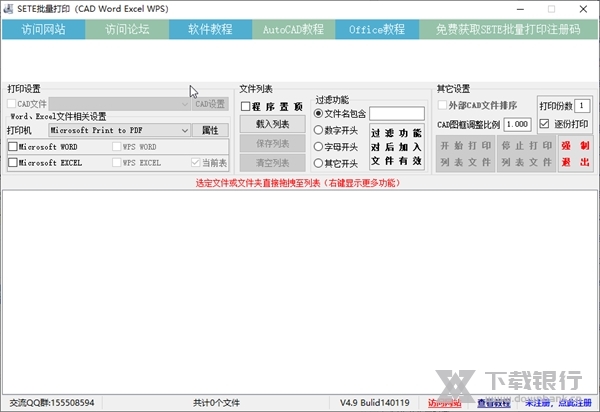Open the 查看教程 status bar link
The image size is (600, 412).
point(494,403)
